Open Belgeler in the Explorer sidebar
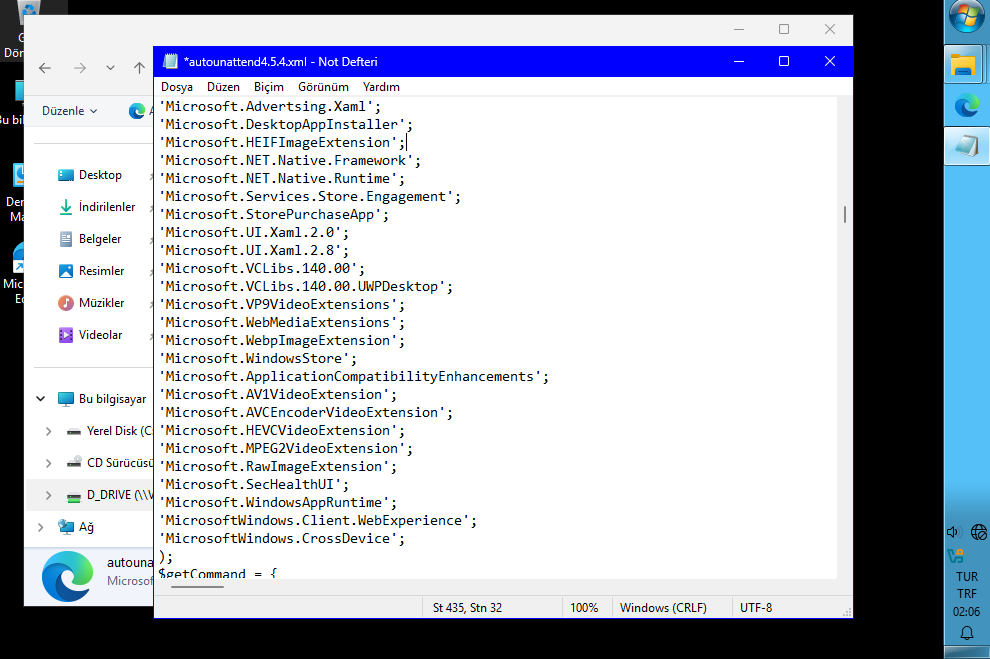This screenshot has width=990, height=659. tap(100, 239)
